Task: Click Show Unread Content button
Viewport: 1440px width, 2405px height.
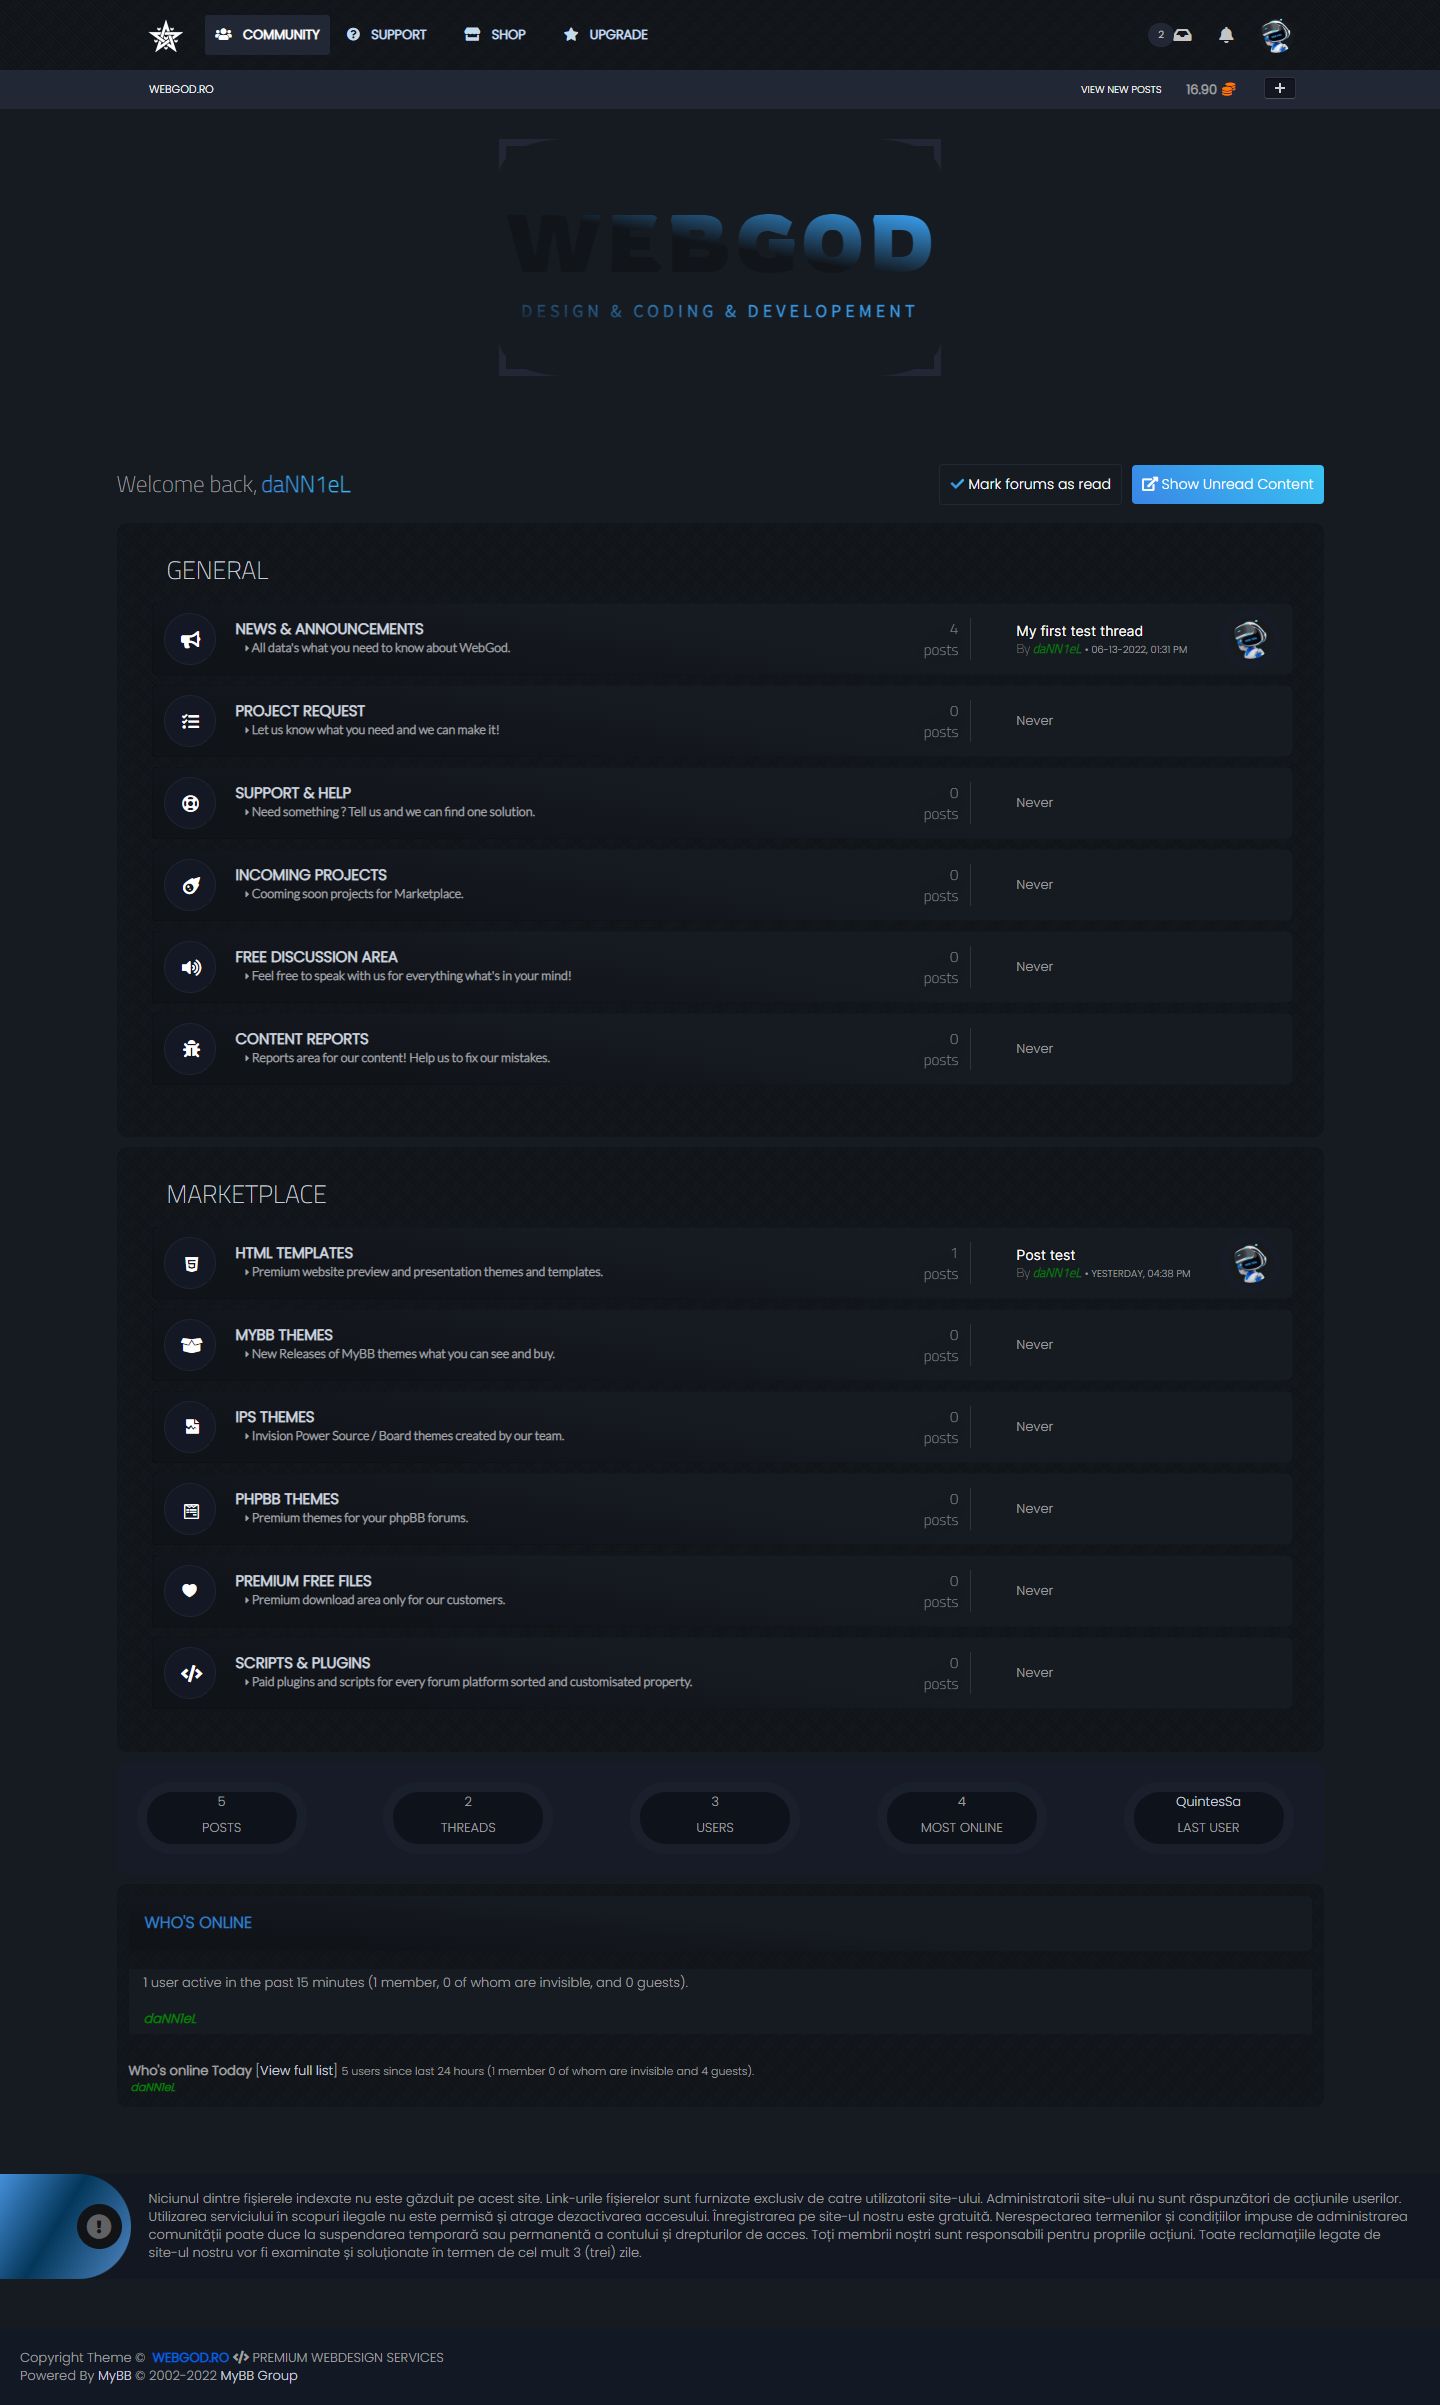Action: (1227, 484)
